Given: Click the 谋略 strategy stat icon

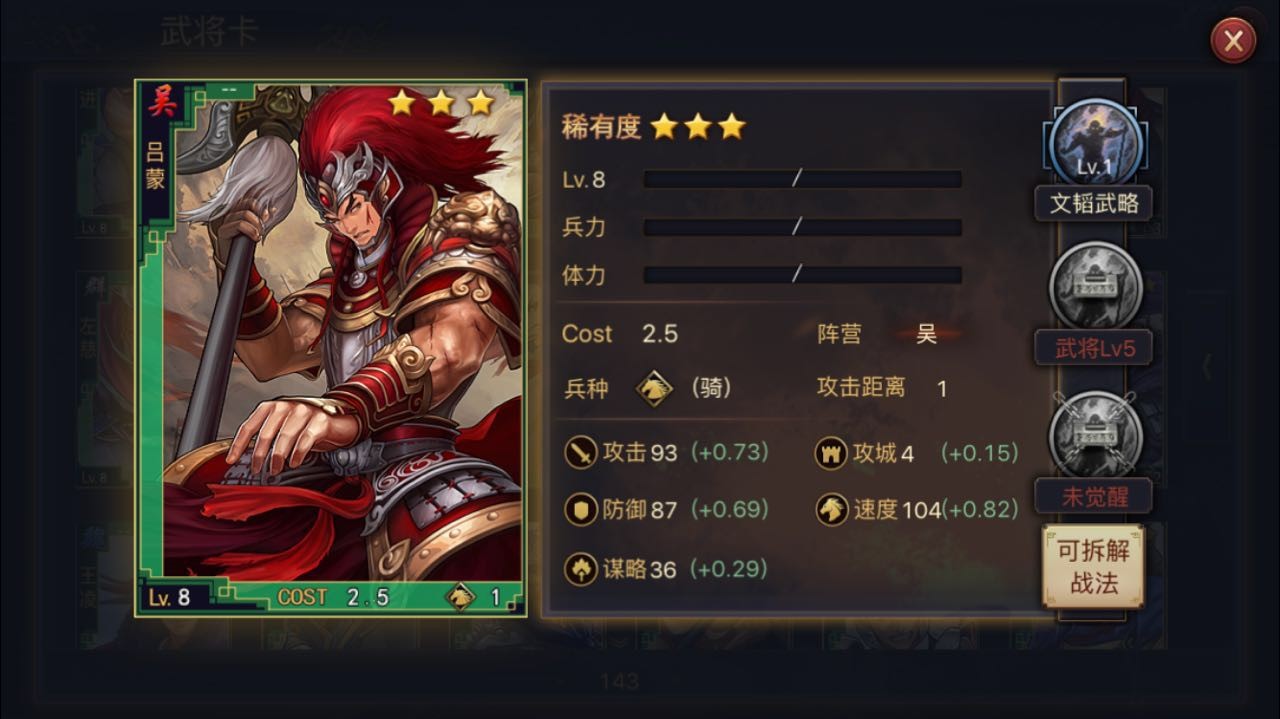Looking at the screenshot, I should point(580,569).
